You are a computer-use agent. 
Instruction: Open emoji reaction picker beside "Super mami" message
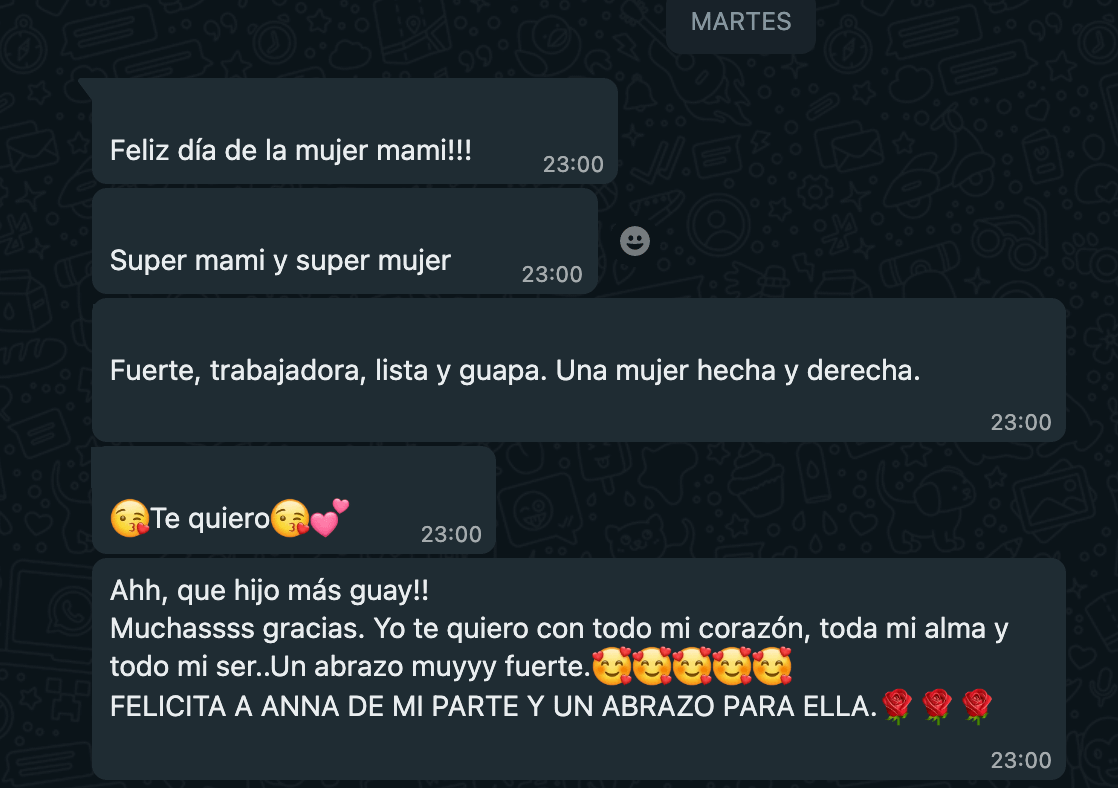pos(635,241)
